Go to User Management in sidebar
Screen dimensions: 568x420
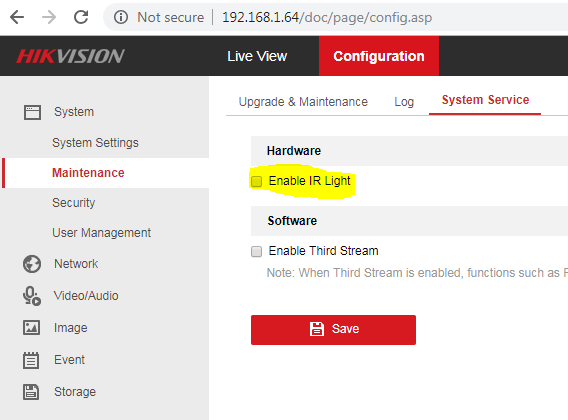(x=101, y=233)
